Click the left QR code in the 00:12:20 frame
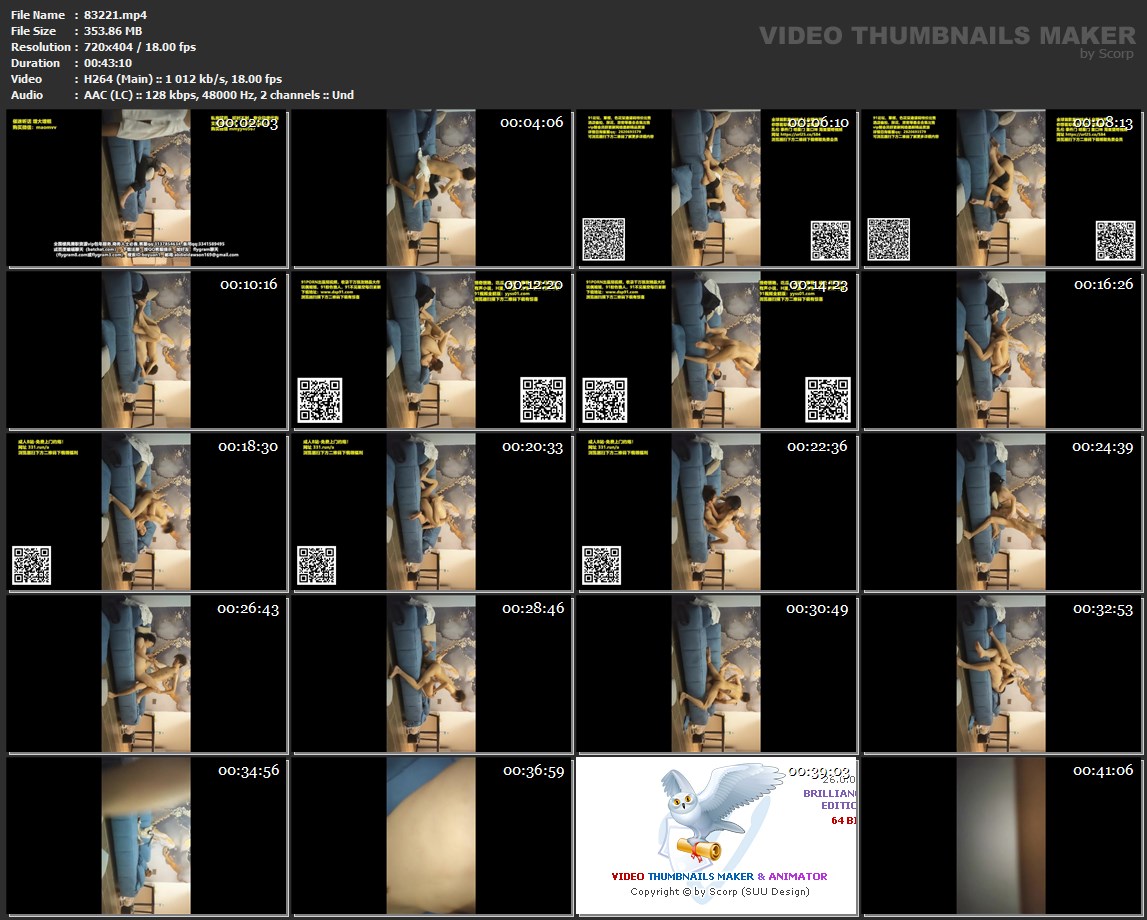Screen dimensions: 1147x920 click(x=319, y=400)
